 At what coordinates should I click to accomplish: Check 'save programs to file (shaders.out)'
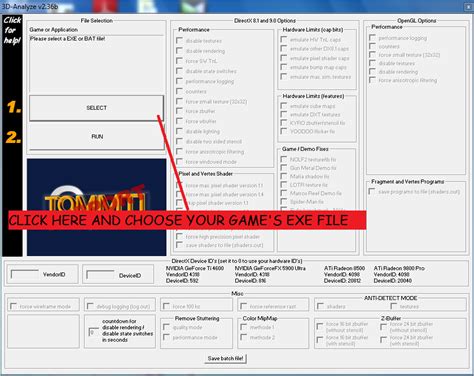[x=372, y=191]
